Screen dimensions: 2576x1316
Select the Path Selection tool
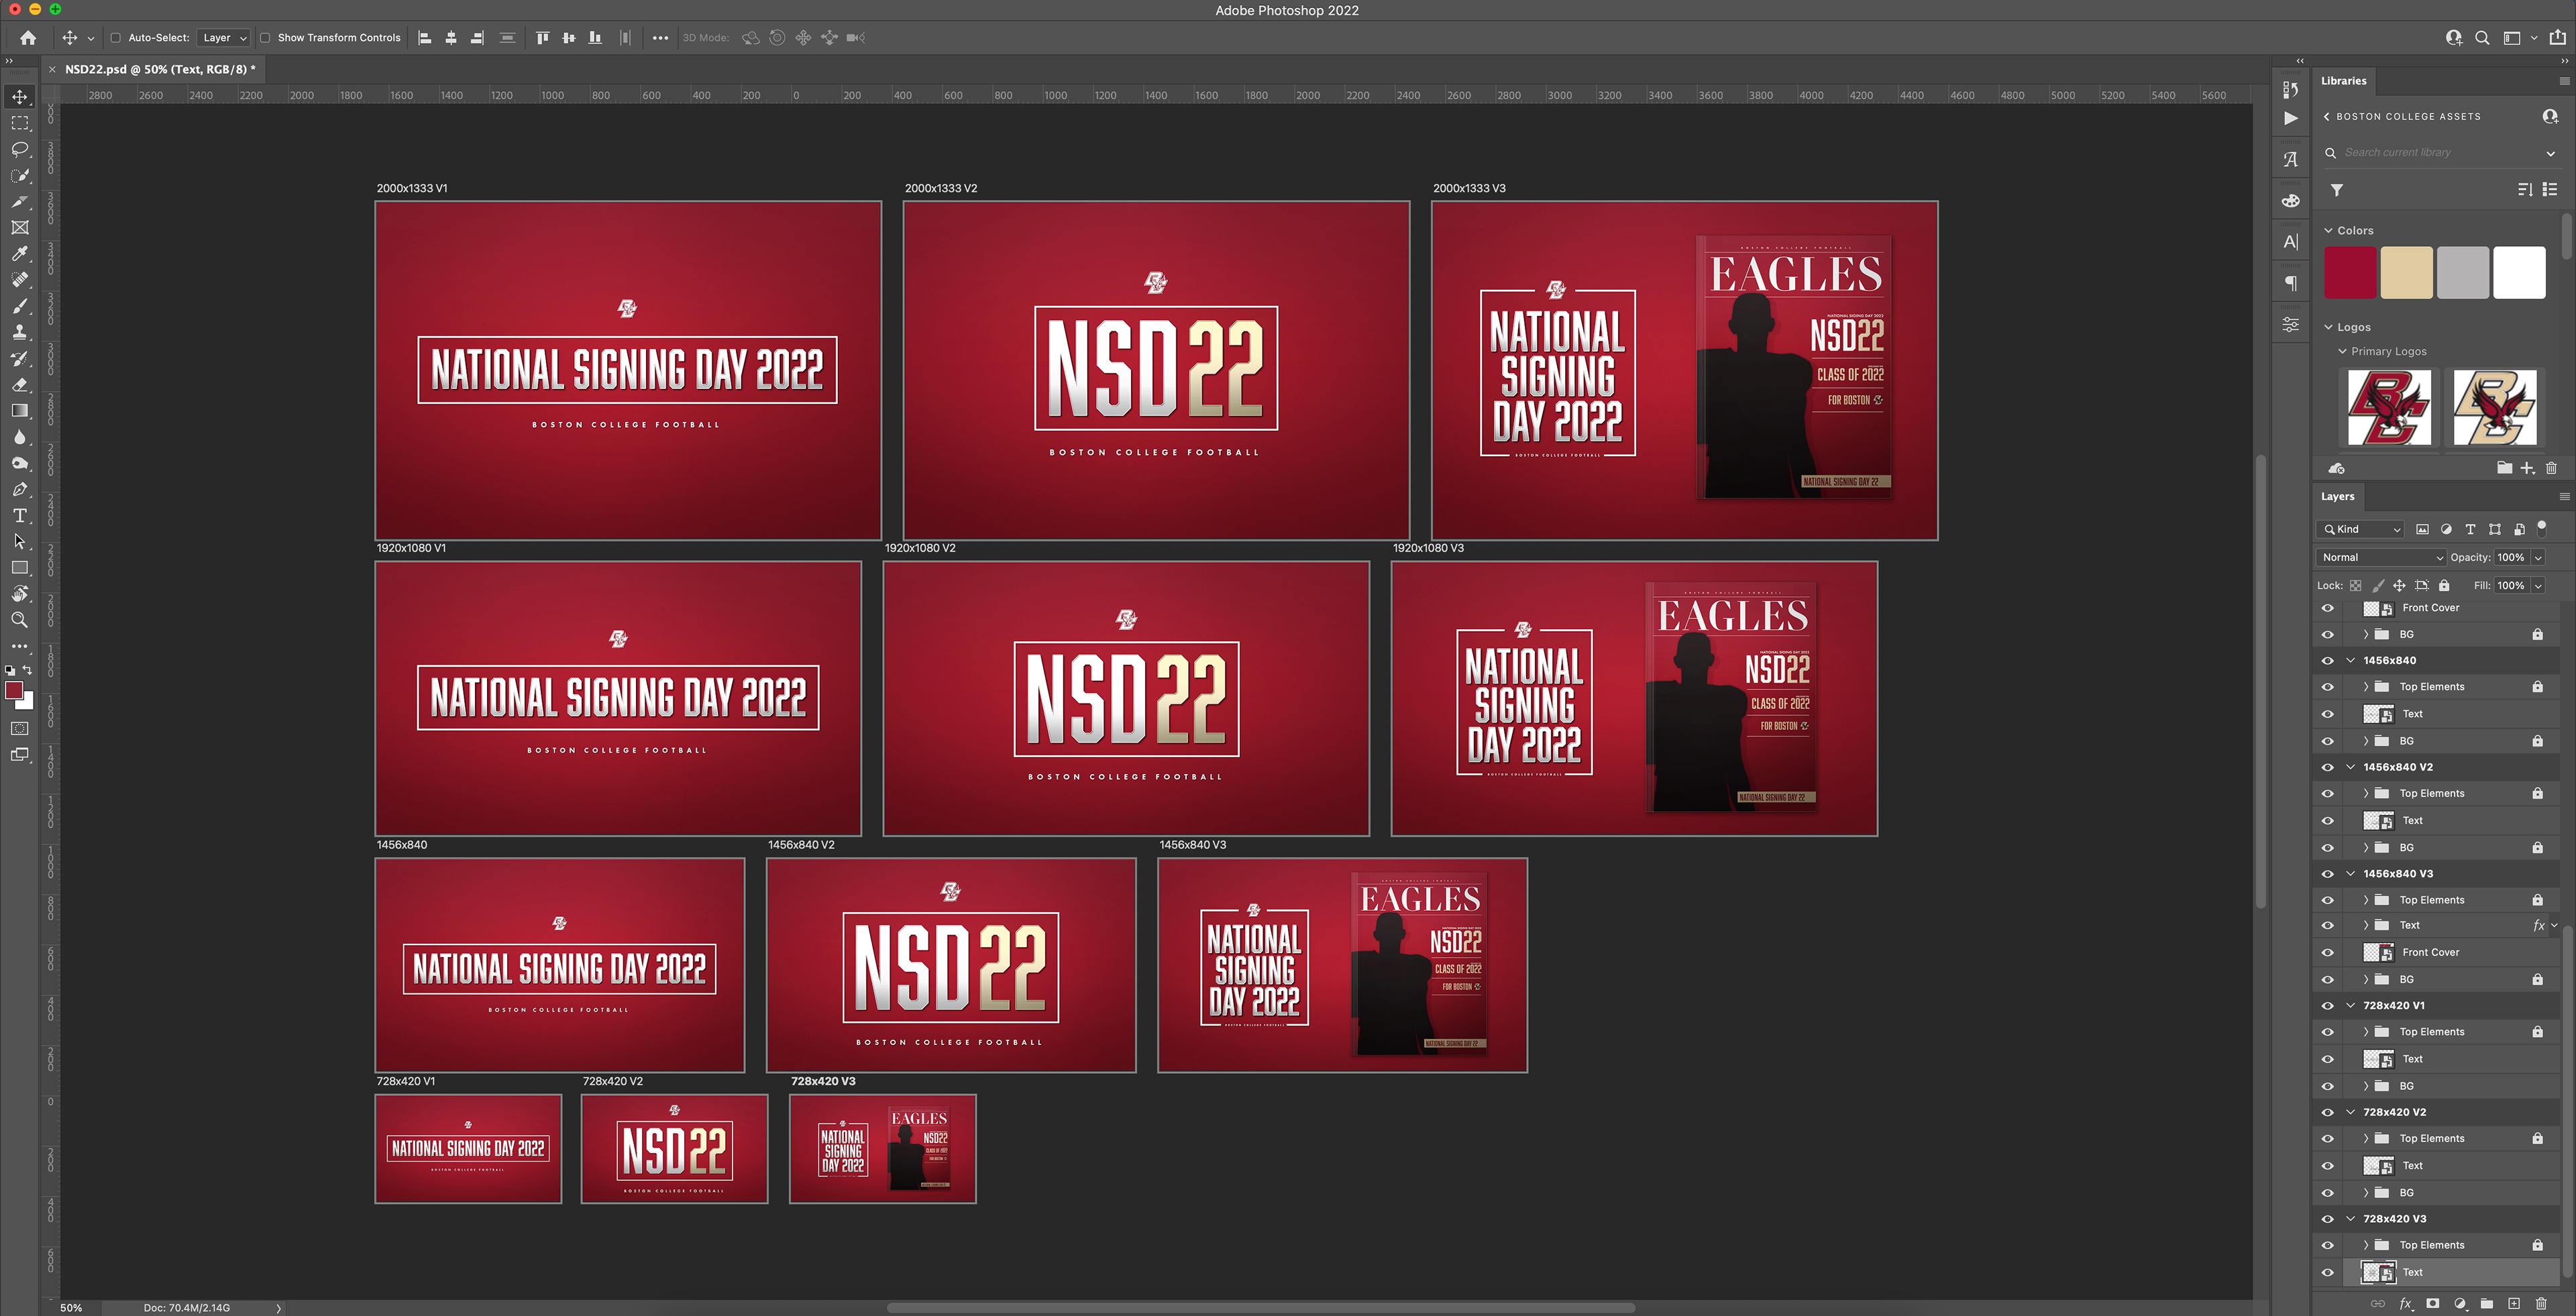pyautogui.click(x=19, y=542)
